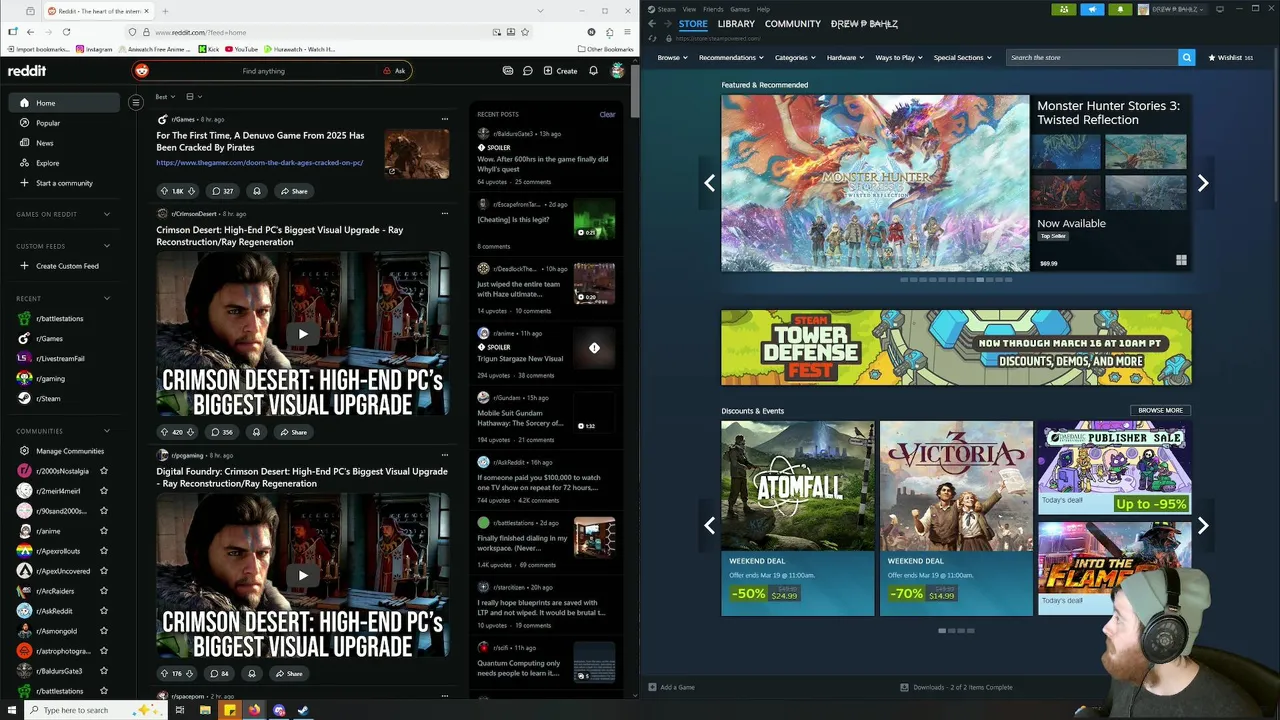Go to previous Steam featured game arrow

[x=710, y=183]
